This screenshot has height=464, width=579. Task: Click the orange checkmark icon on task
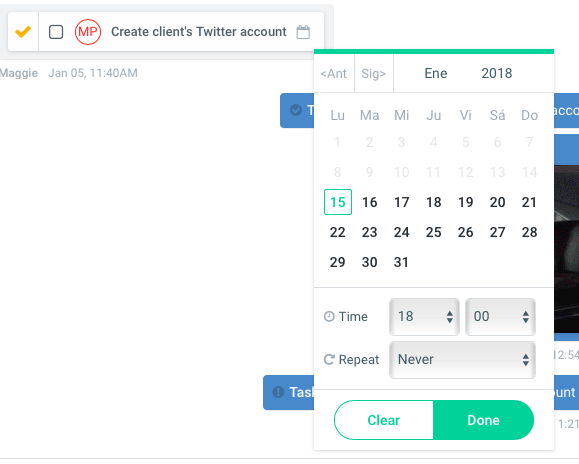tap(23, 32)
